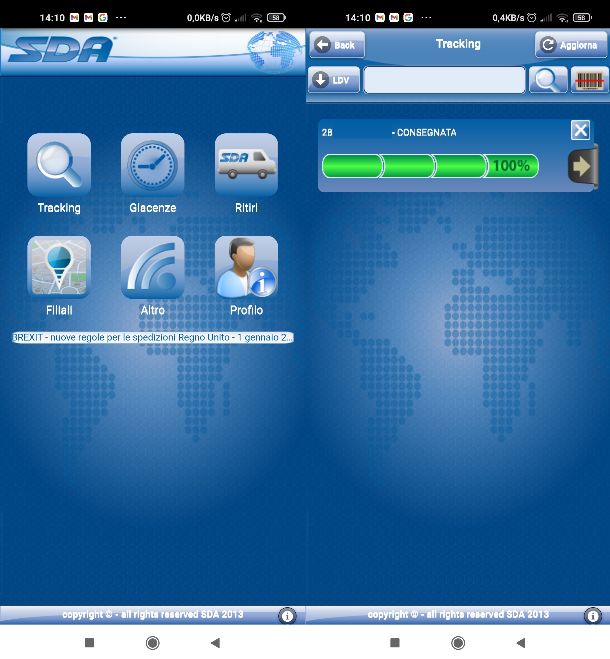Tap Android recent apps square on right phone
This screenshot has height=659, width=610.
click(395, 642)
